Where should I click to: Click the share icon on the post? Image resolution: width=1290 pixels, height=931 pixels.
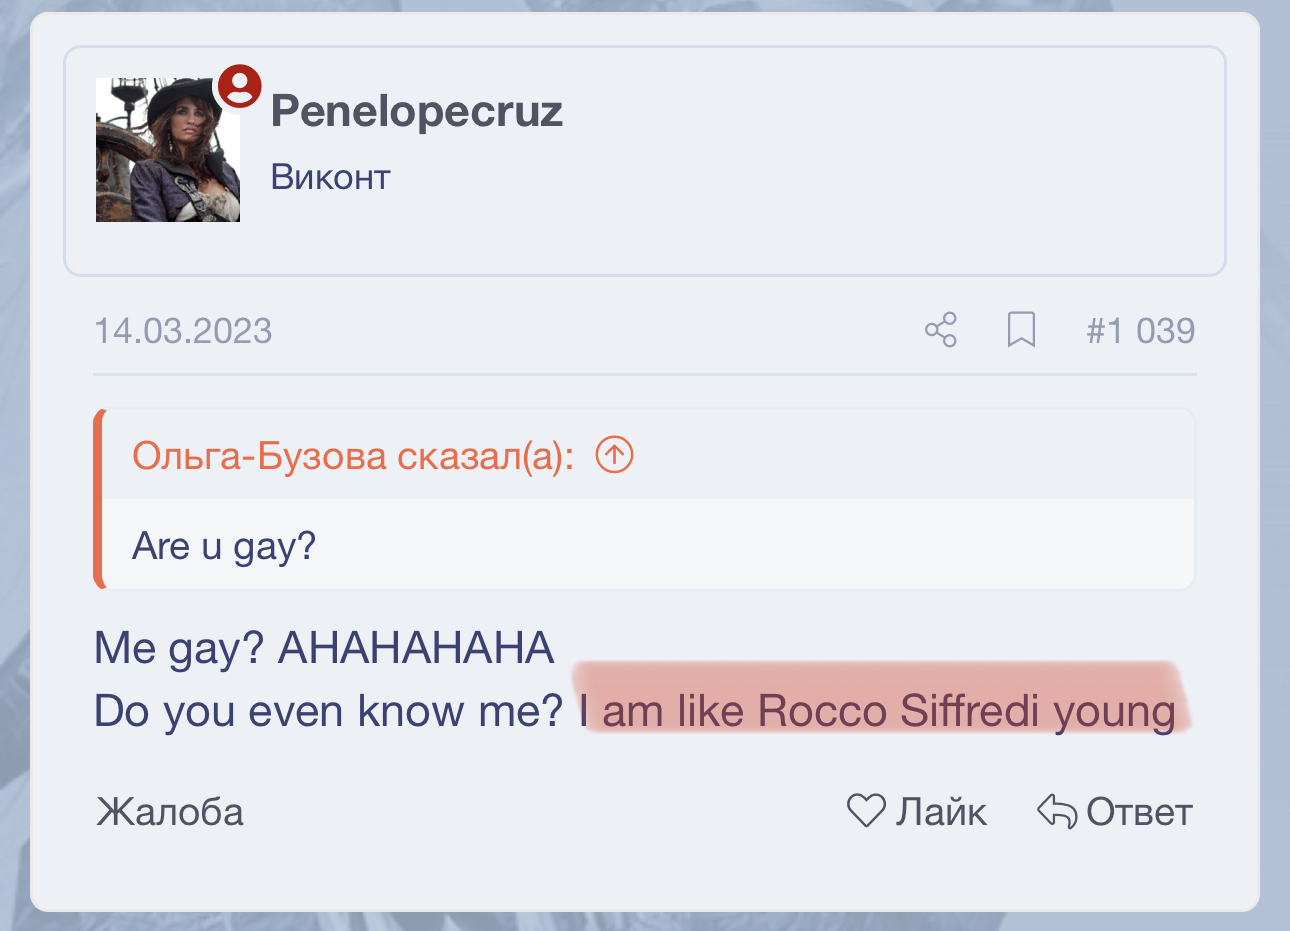pos(940,330)
